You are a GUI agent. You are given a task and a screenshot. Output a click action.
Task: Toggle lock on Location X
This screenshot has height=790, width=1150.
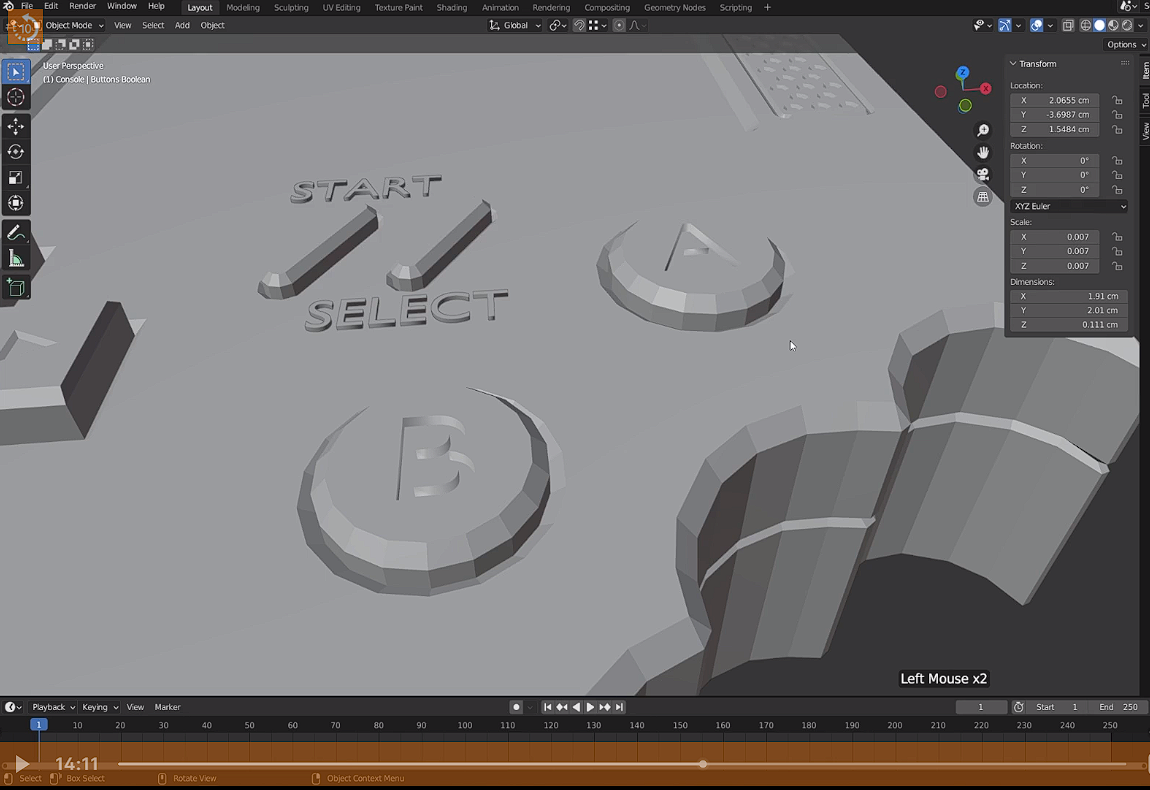(1116, 100)
